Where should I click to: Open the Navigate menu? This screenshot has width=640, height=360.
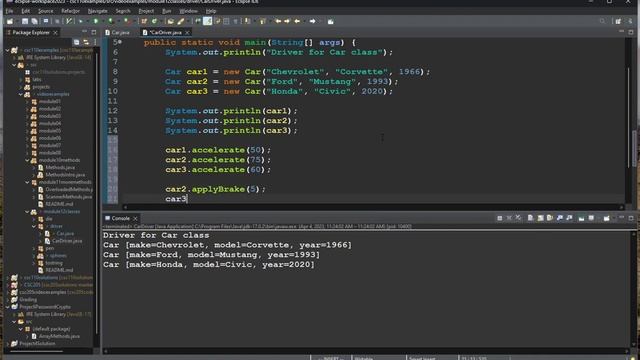pyautogui.click(x=98, y=11)
